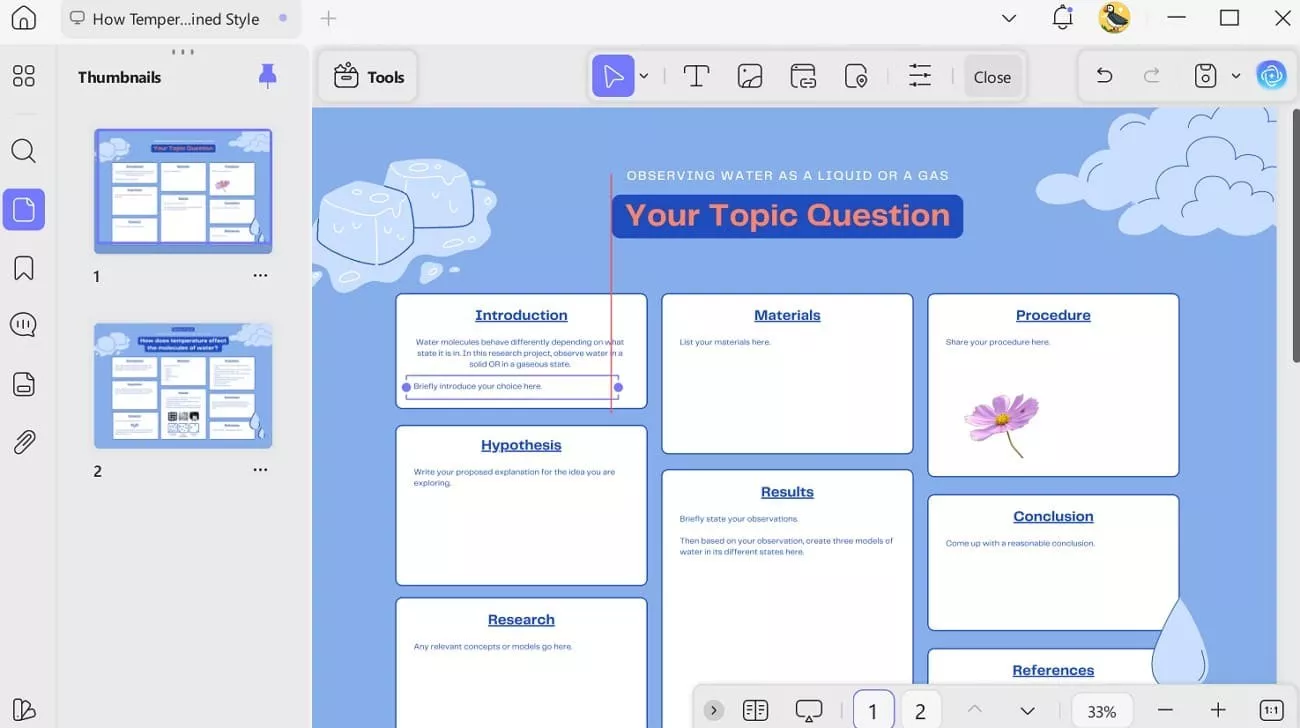Open the Search panel in the sidebar
Image resolution: width=1300 pixels, height=728 pixels.
(x=23, y=151)
